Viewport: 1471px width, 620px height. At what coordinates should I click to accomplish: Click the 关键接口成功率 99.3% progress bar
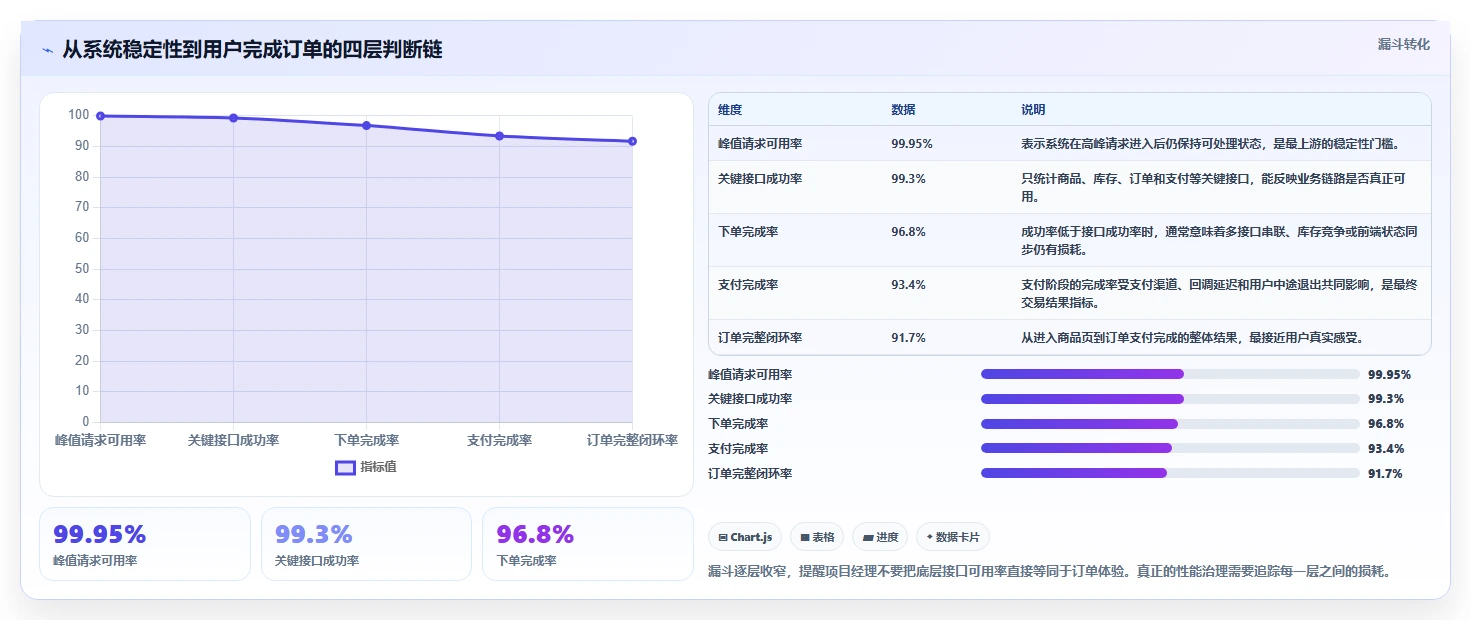[1170, 399]
